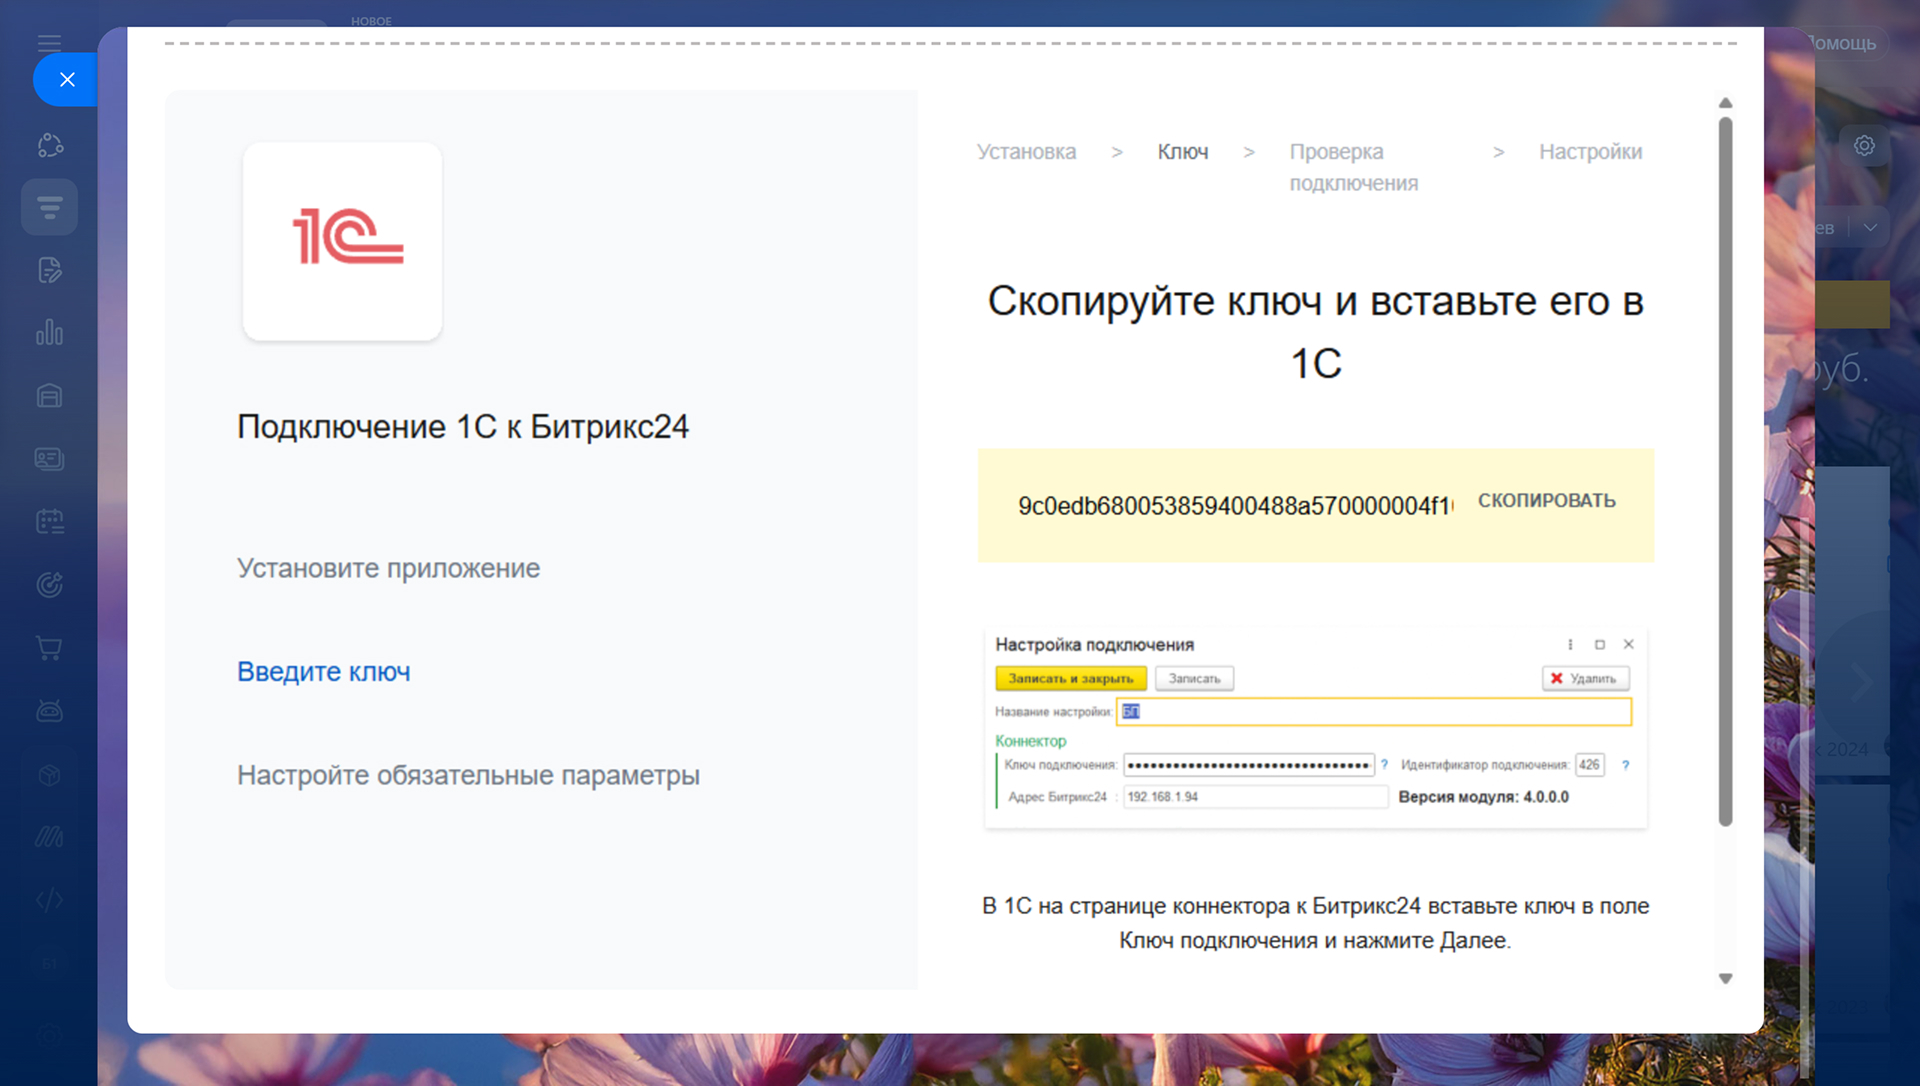This screenshot has height=1086, width=1920.
Task: Open the warehouse store icon in sidebar
Action: (50, 396)
